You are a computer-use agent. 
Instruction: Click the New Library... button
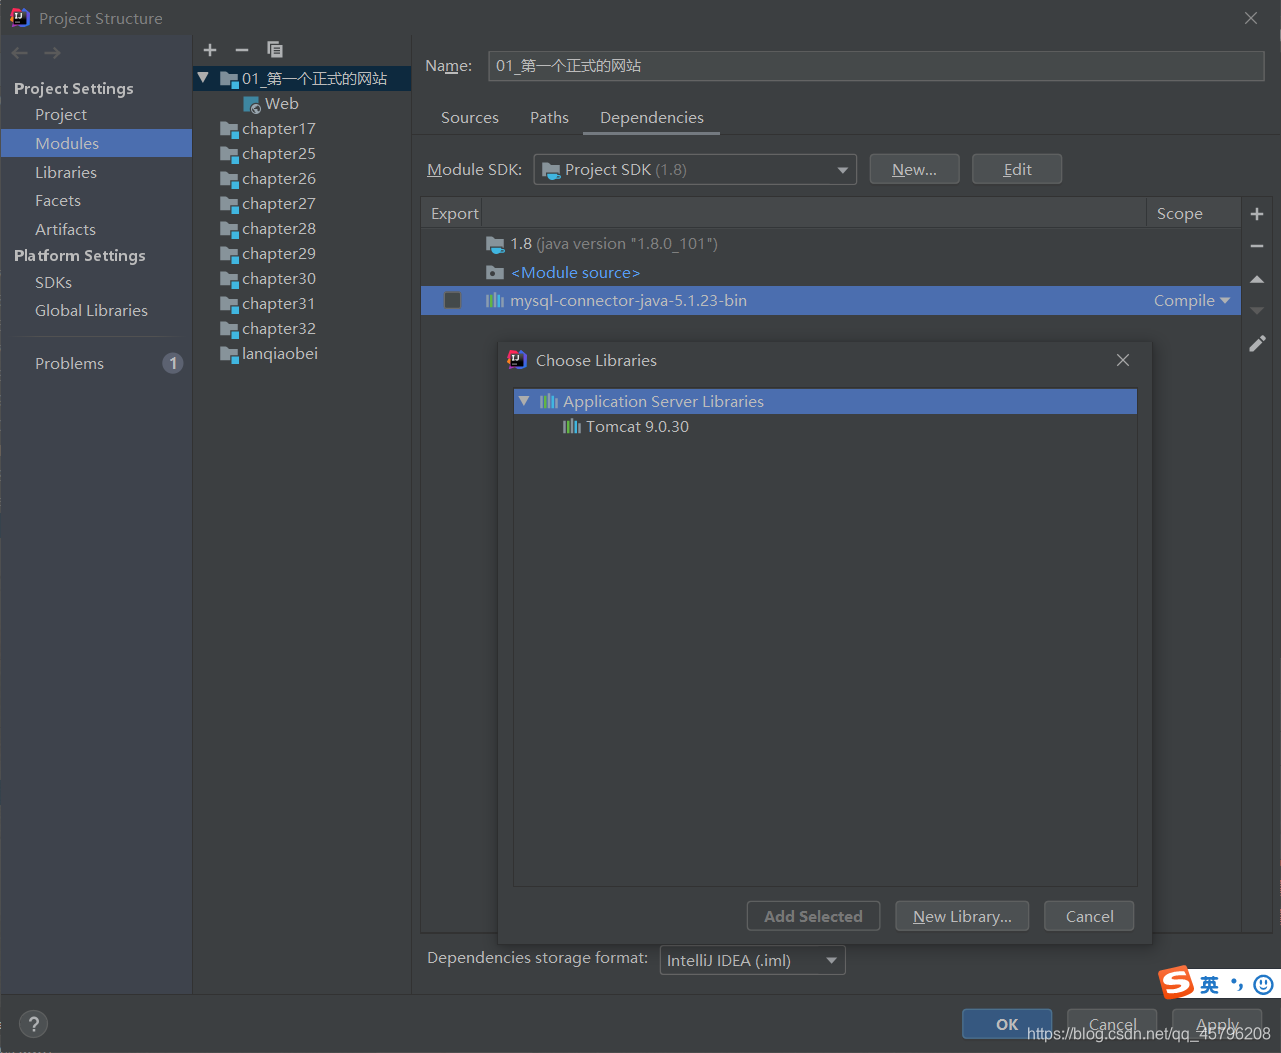962,916
